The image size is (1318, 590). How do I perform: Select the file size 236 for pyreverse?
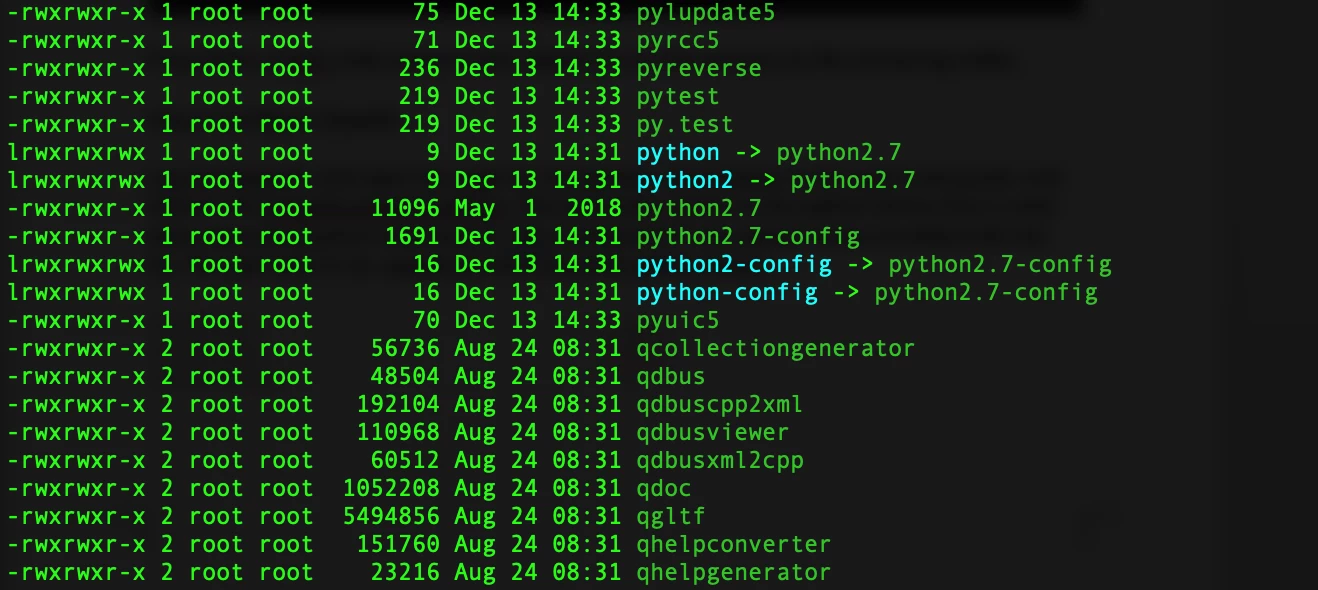coord(420,69)
